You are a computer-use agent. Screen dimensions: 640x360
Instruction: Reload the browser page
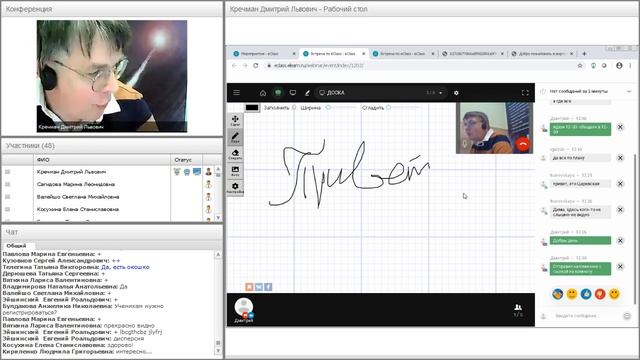click(256, 65)
